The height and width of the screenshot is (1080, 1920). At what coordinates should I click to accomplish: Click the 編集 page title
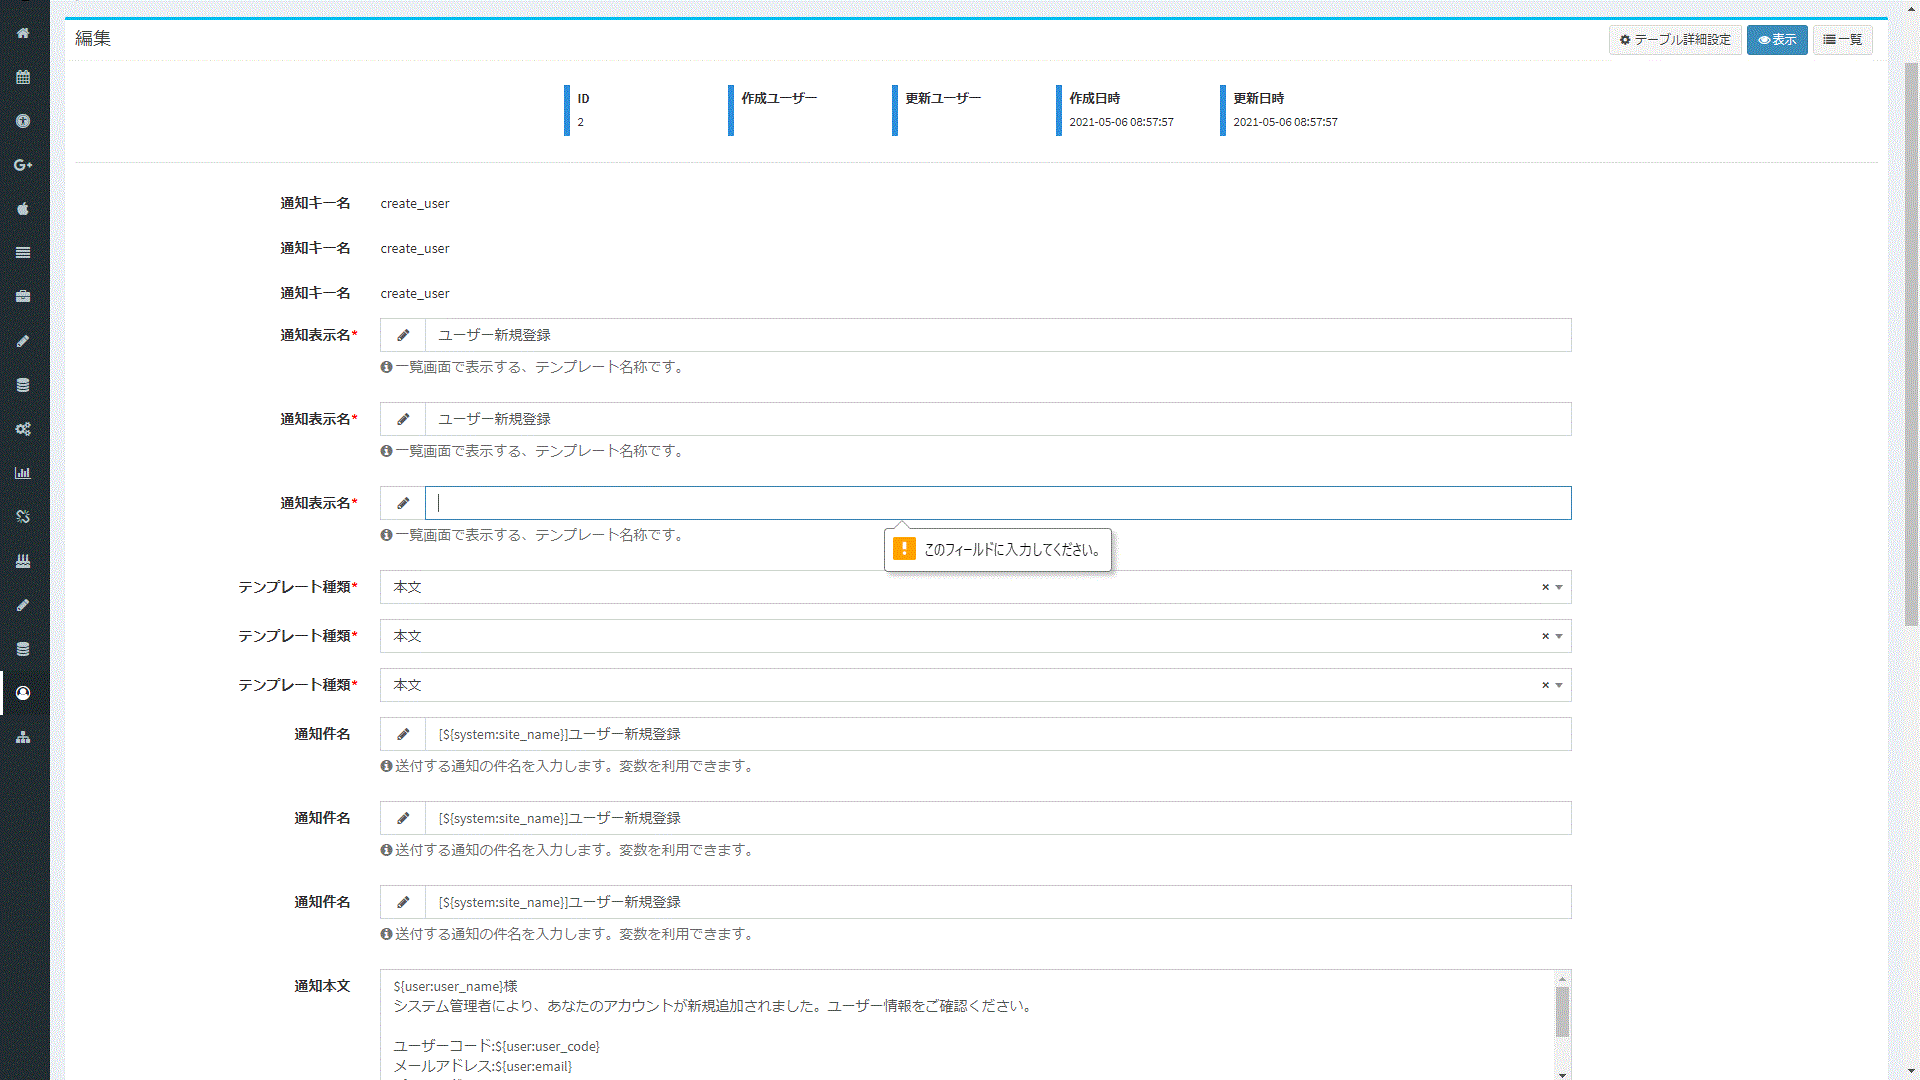93,38
